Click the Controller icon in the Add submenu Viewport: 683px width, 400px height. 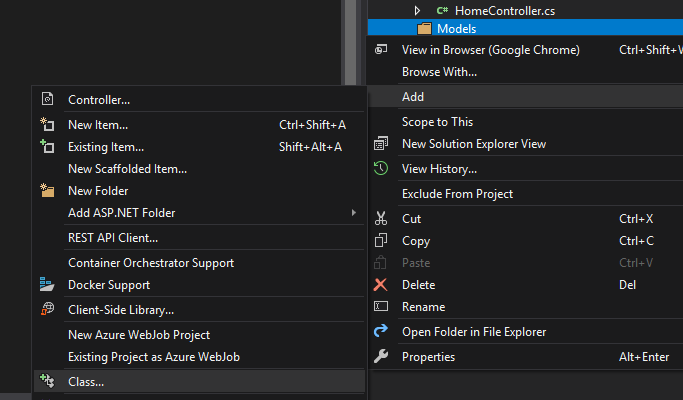pyautogui.click(x=47, y=99)
